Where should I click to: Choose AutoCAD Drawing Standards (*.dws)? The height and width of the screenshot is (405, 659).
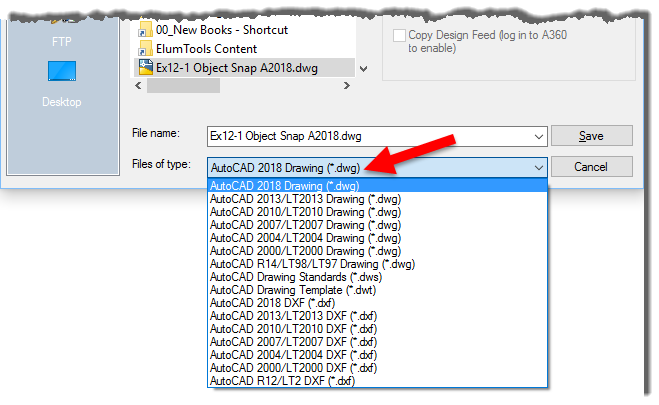pos(377,277)
